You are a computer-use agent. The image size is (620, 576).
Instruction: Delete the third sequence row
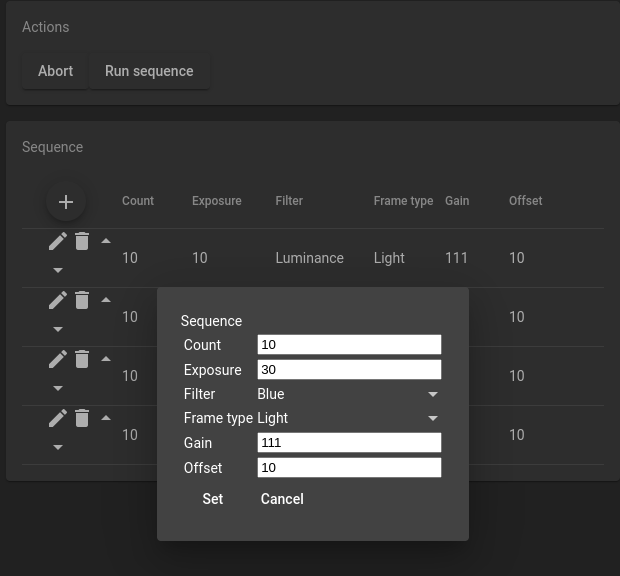click(82, 359)
